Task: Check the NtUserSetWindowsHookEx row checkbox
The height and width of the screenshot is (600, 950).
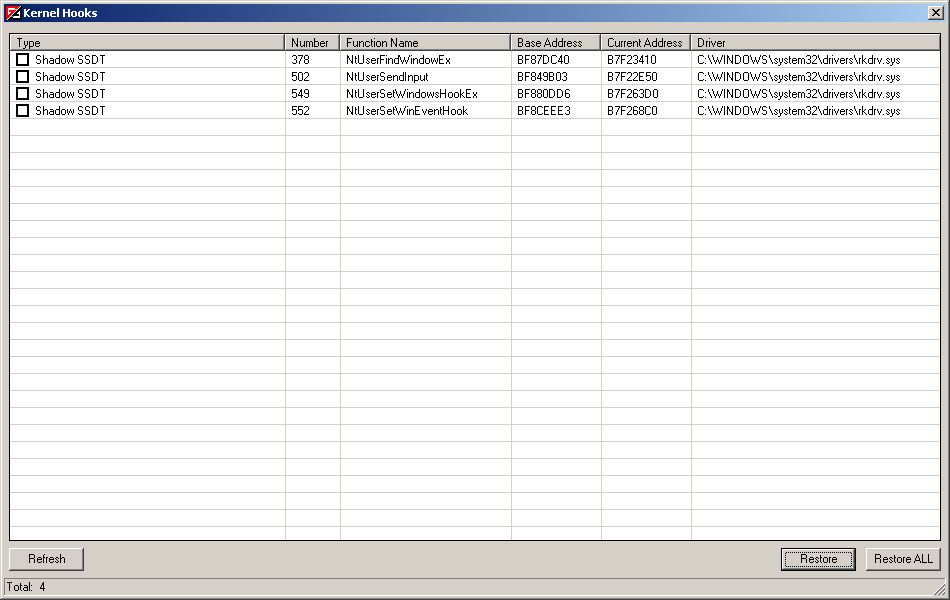Action: [x=22, y=93]
